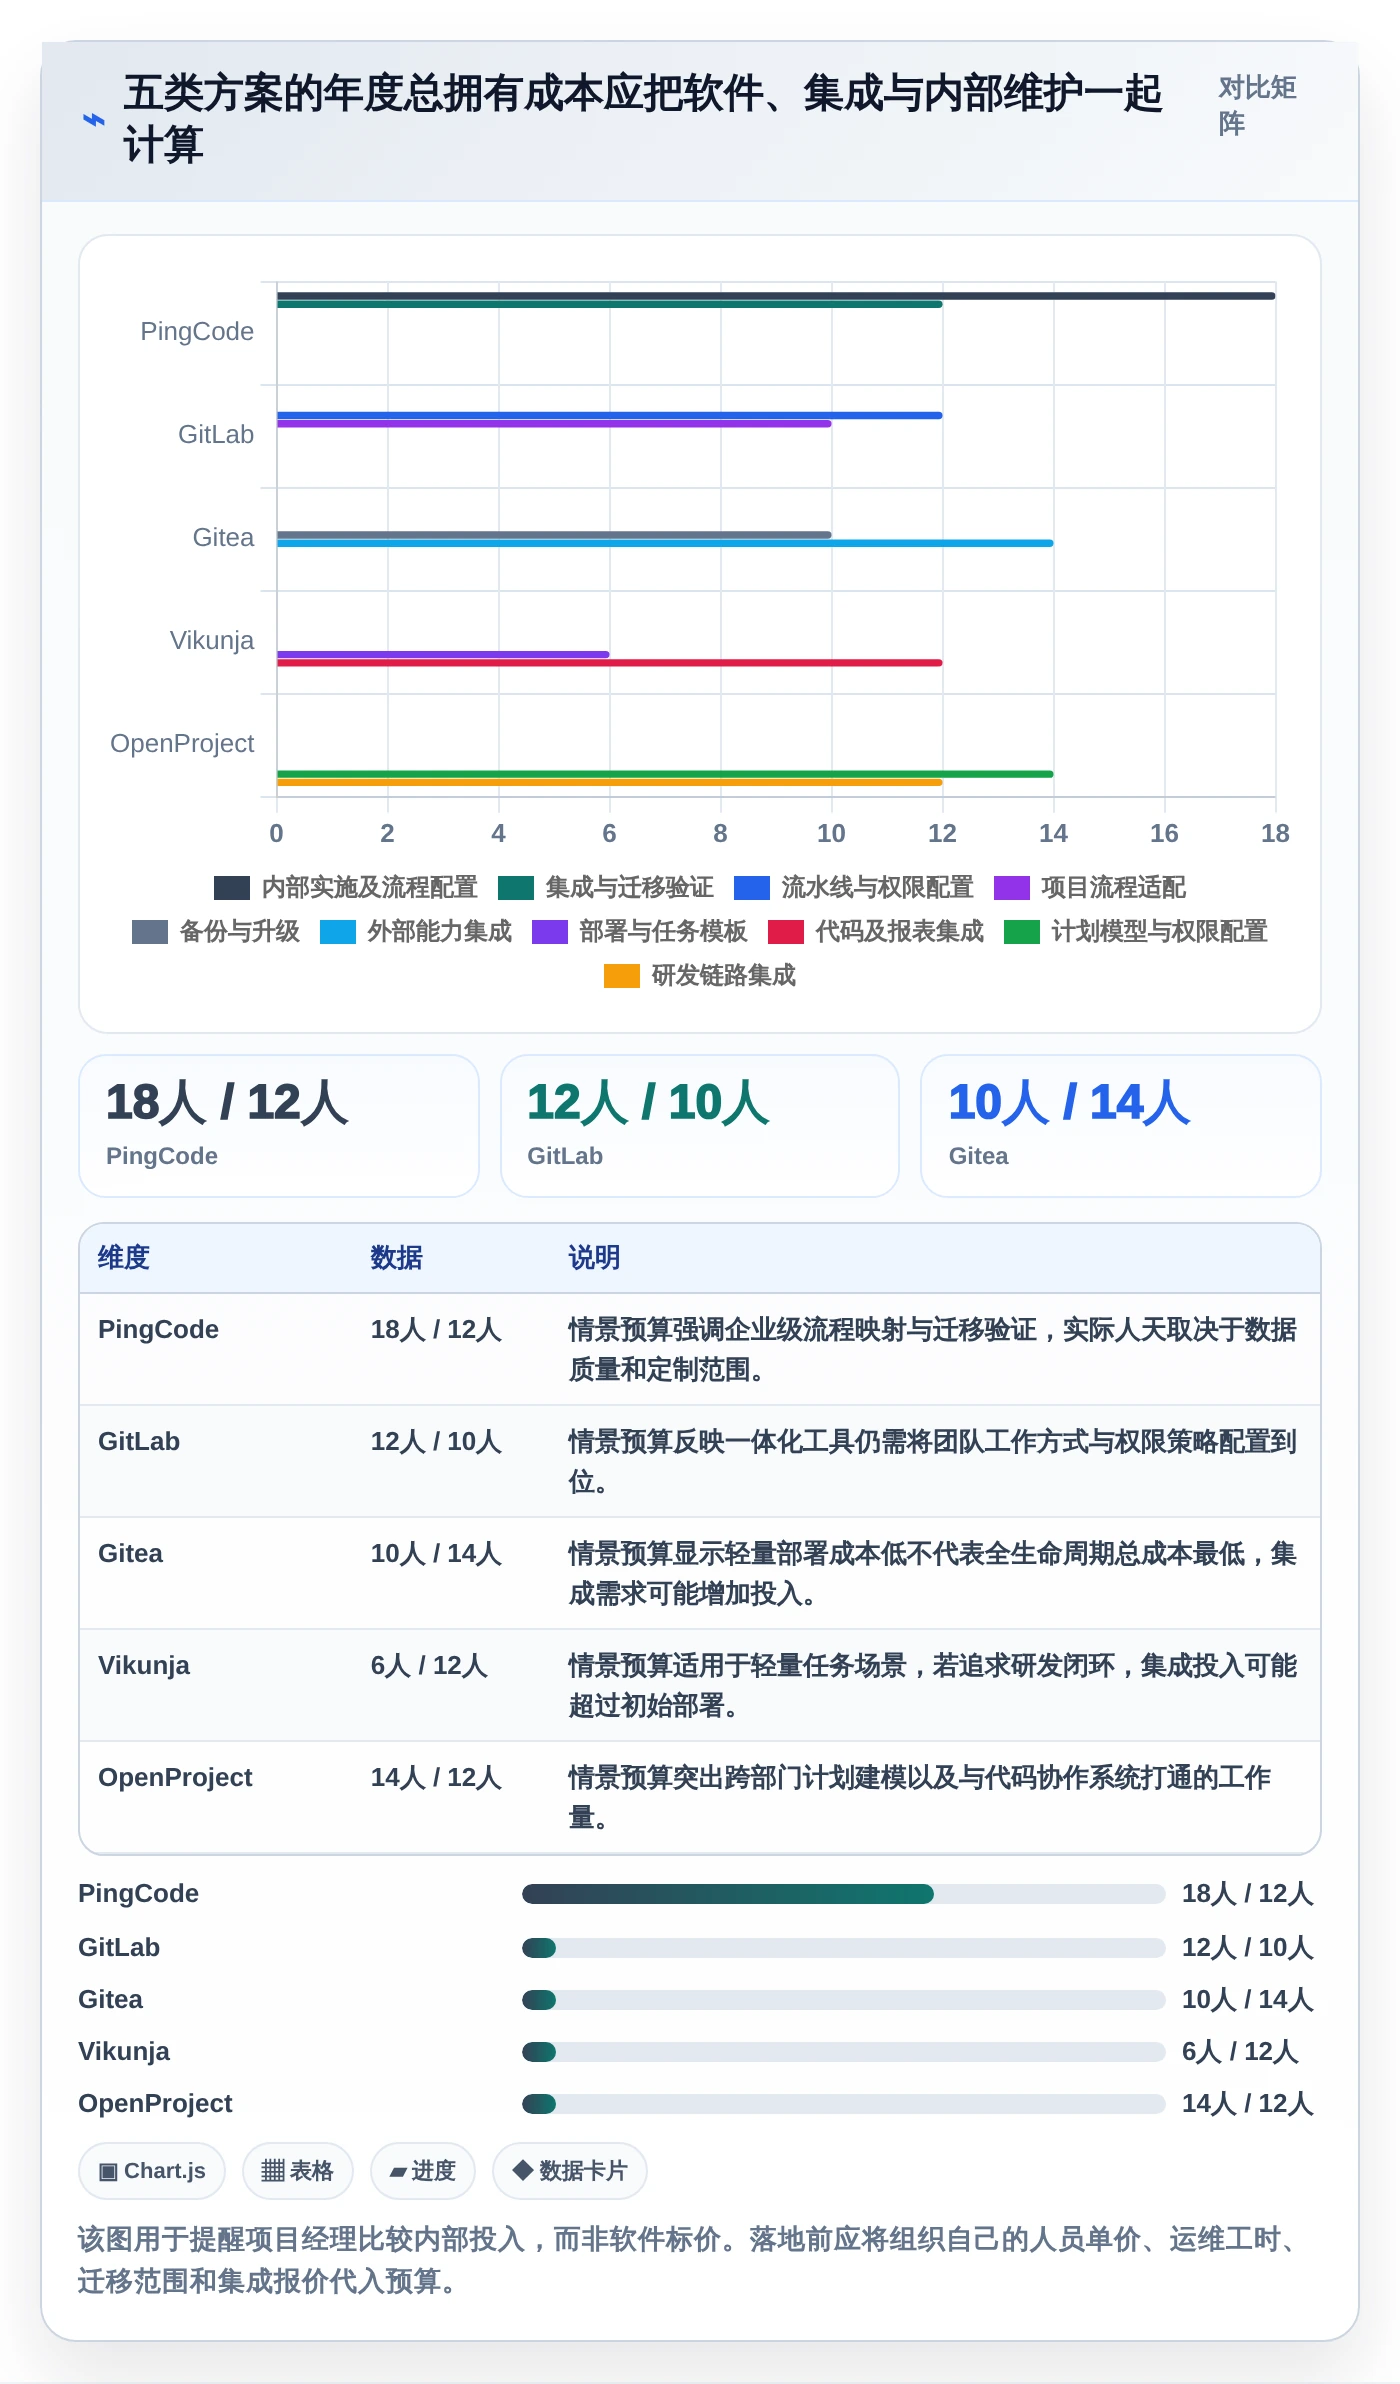Open the PingCode 18人 / 12人 data card
1400x2384 pixels.
point(279,1126)
